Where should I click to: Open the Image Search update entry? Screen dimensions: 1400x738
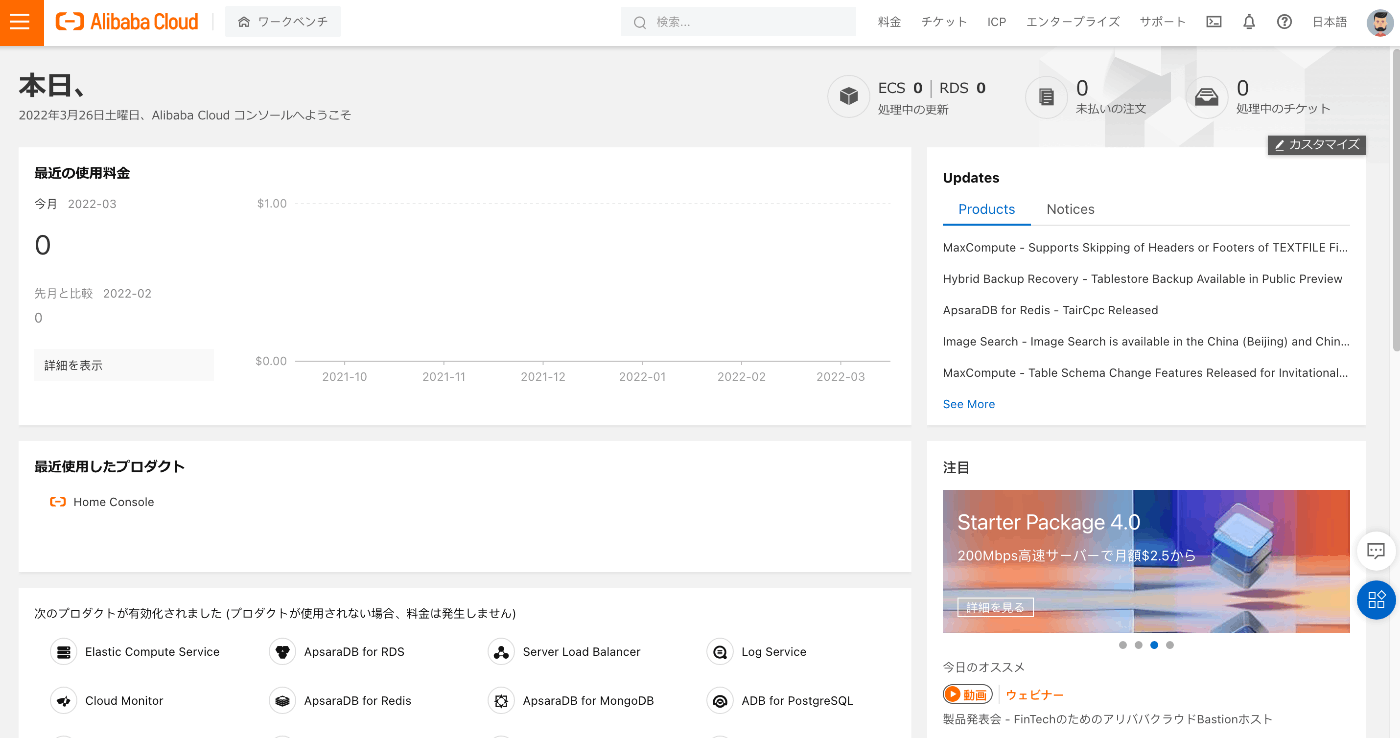1146,341
